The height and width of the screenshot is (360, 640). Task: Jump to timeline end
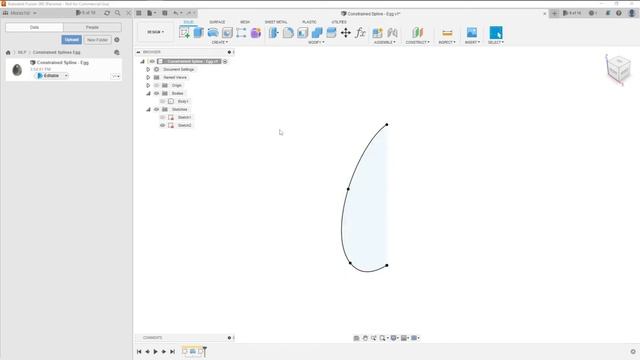click(173, 351)
